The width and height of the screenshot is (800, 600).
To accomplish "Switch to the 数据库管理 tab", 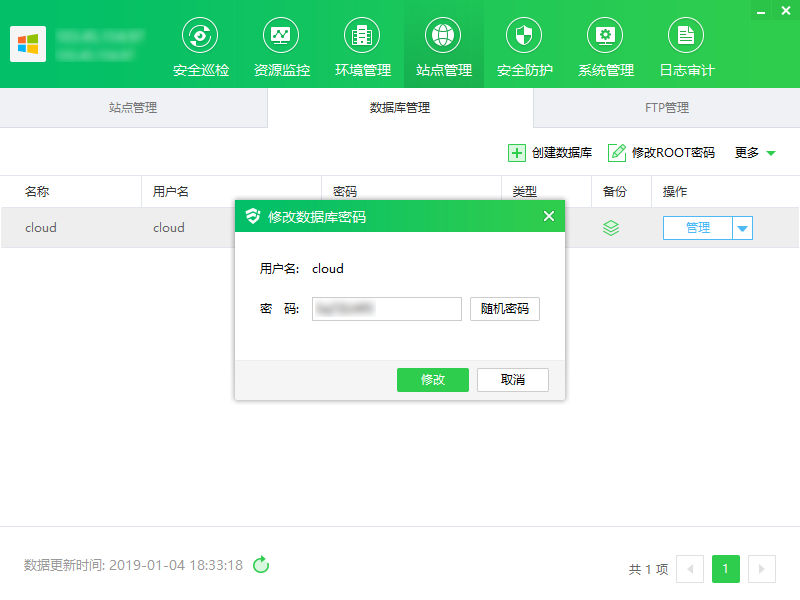I will [x=400, y=108].
